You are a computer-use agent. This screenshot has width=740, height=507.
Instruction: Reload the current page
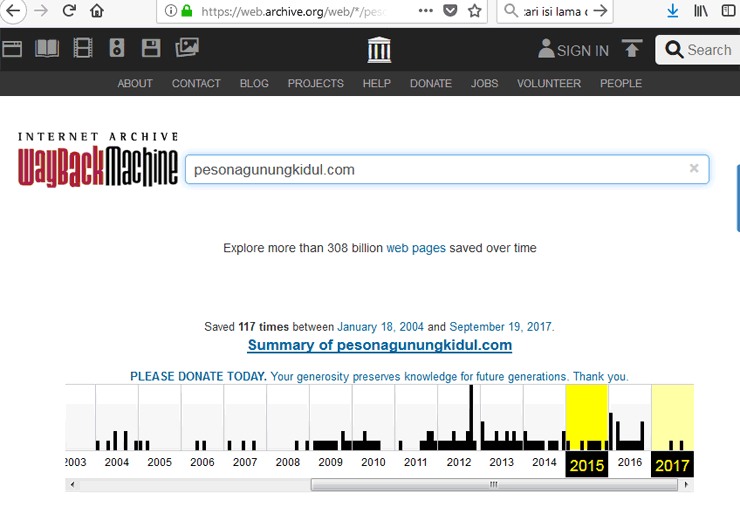[x=69, y=10]
